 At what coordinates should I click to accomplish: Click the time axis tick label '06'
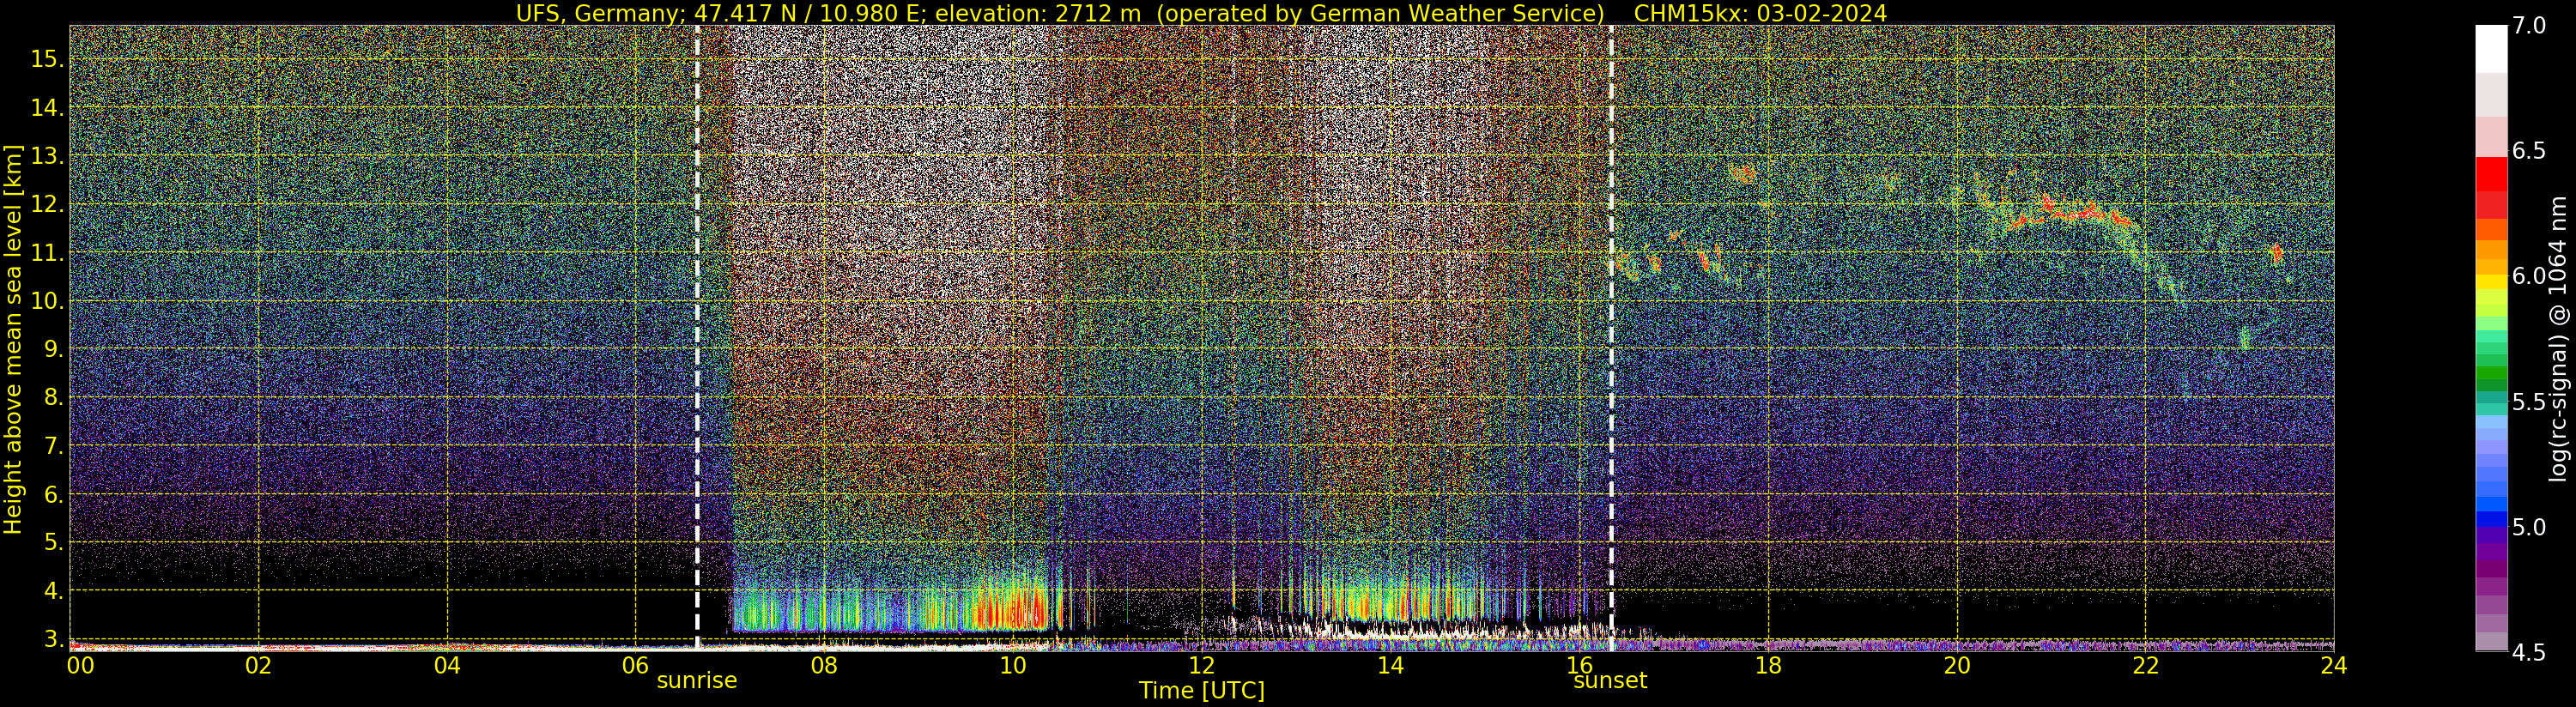[x=635, y=665]
